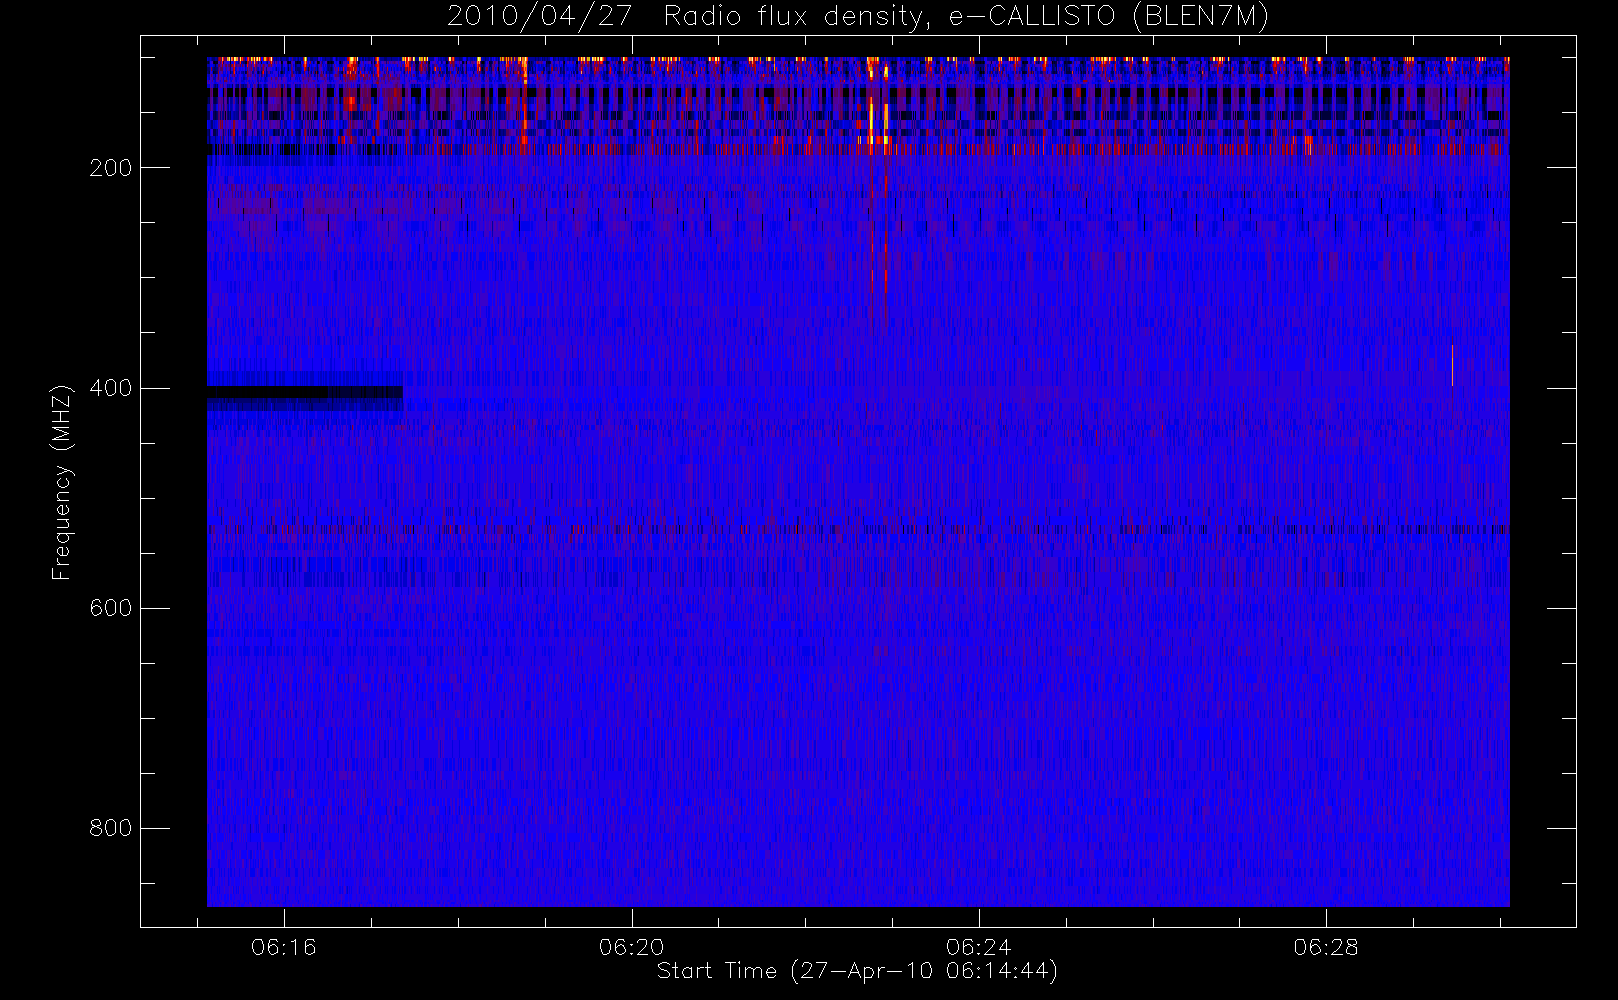Click the 200 frequency tick label
Viewport: 1618px width, 1000px height.
click(111, 168)
